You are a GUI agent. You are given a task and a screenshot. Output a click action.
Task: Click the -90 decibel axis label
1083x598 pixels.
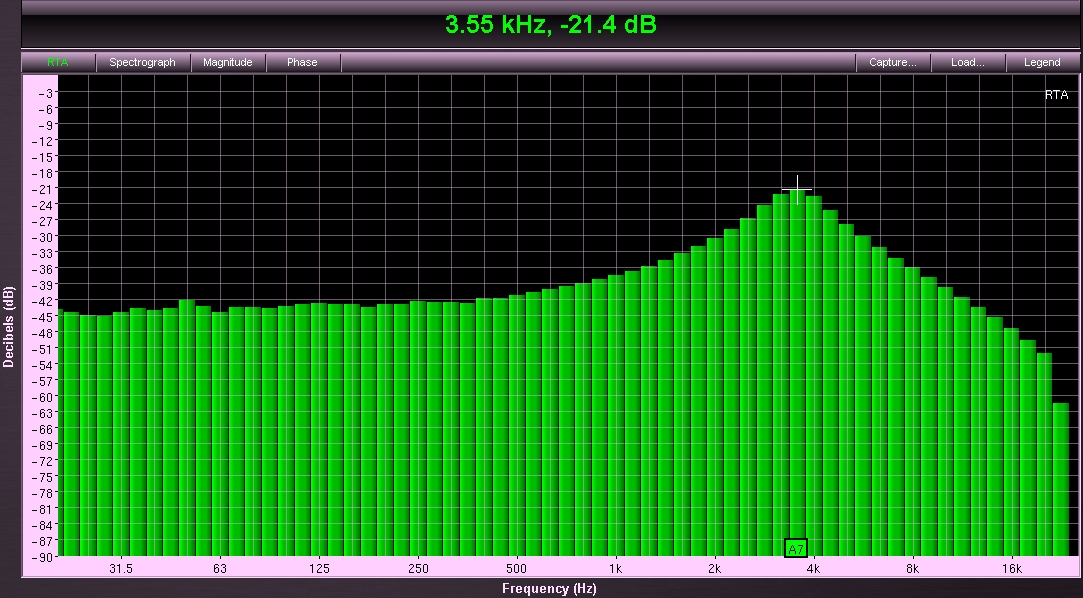click(x=44, y=556)
